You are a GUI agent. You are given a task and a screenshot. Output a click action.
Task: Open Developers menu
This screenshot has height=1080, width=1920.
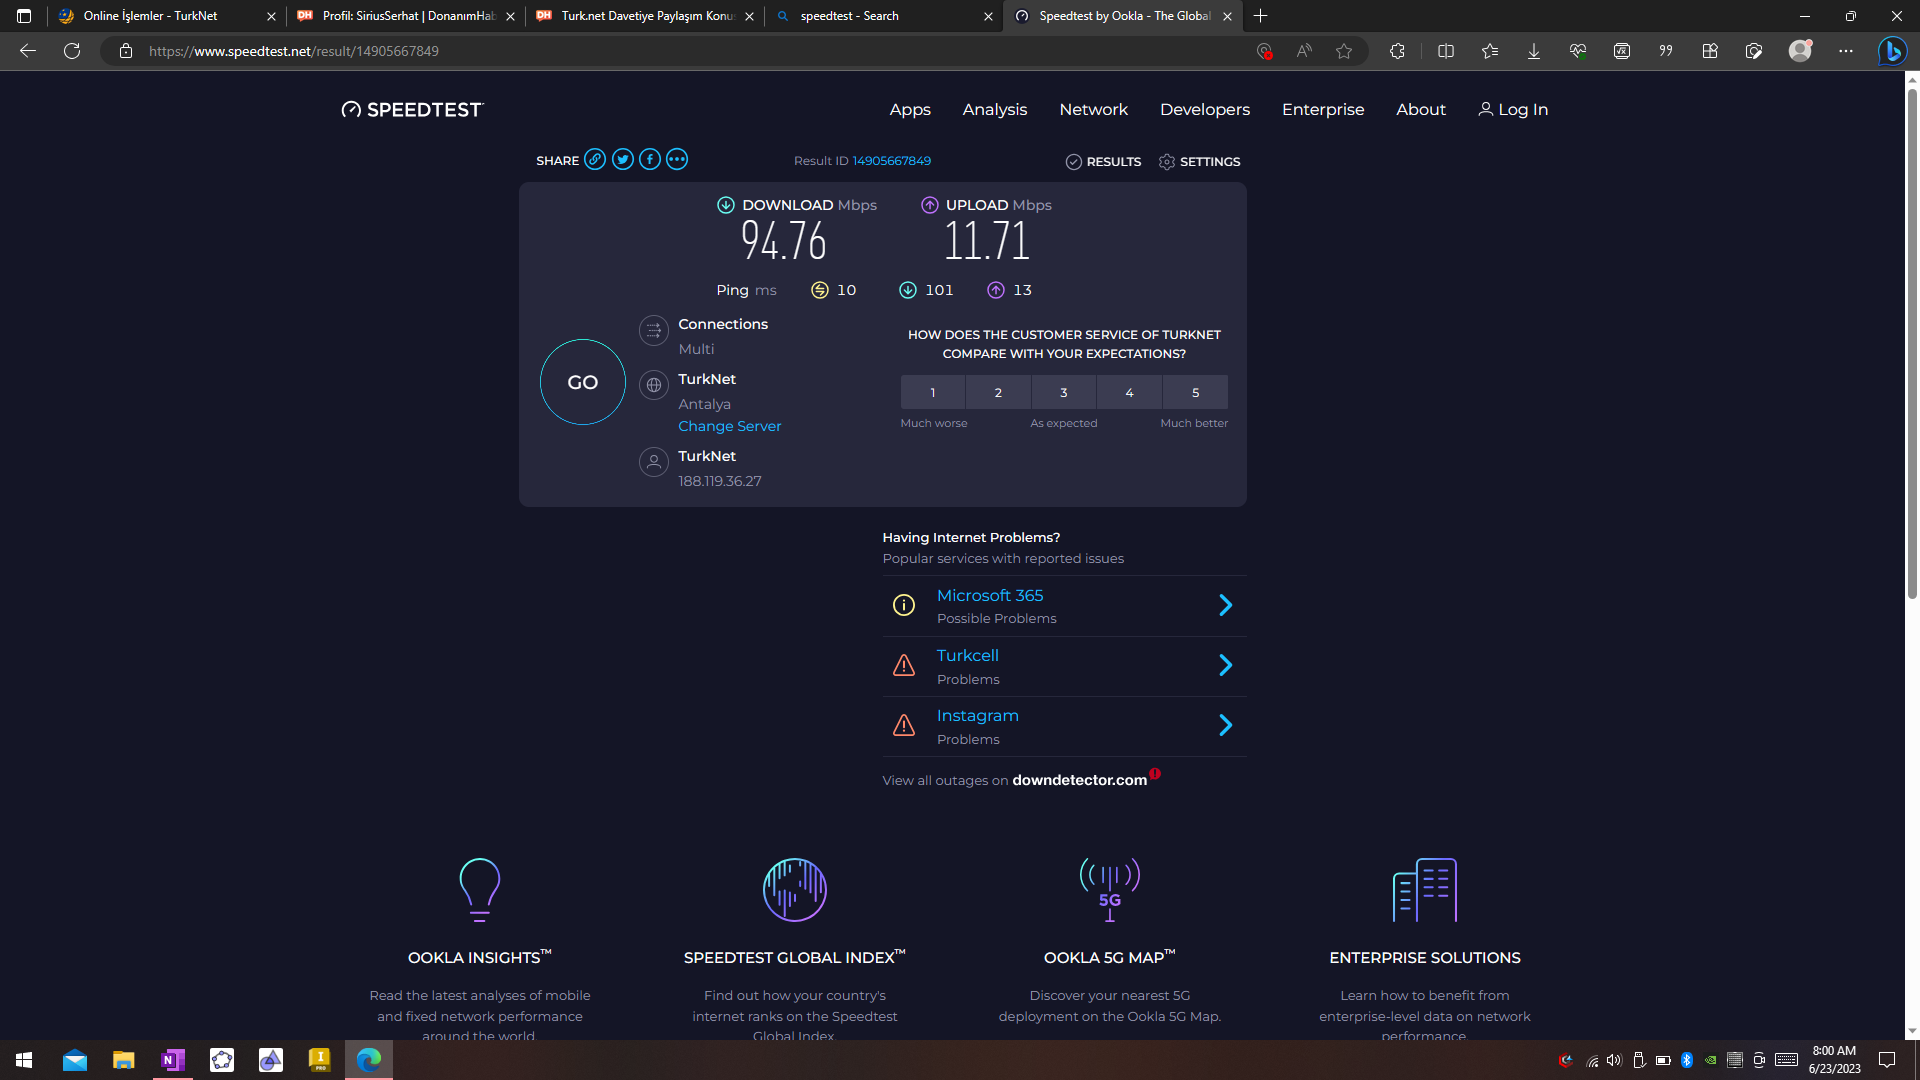[1205, 110]
